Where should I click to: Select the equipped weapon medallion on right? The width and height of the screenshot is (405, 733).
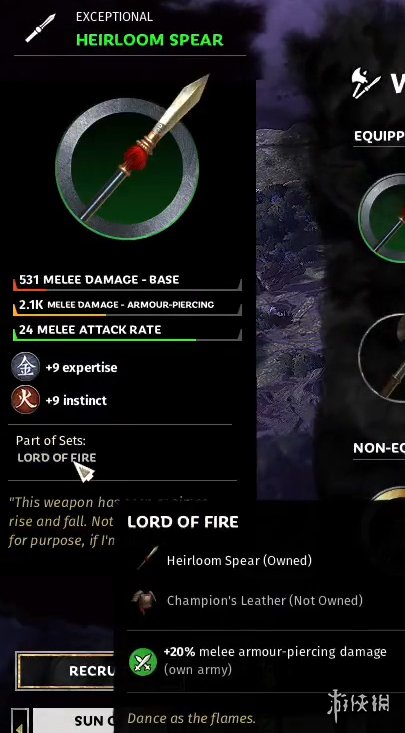point(382,218)
